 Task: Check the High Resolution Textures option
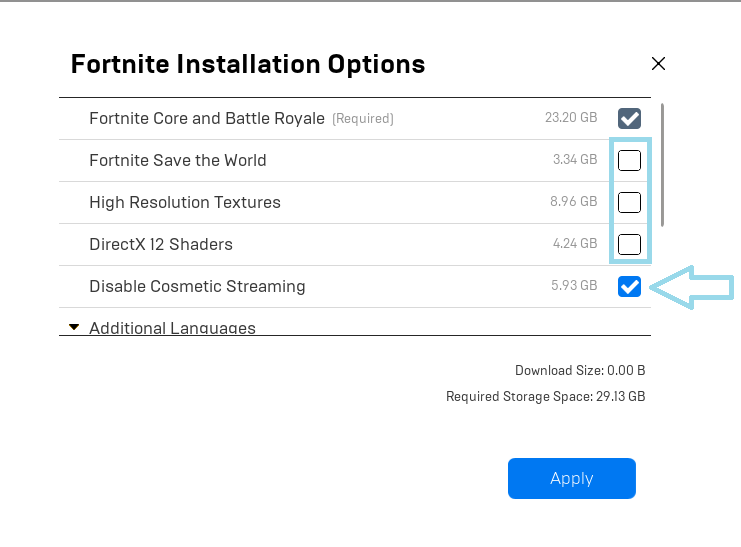629,202
